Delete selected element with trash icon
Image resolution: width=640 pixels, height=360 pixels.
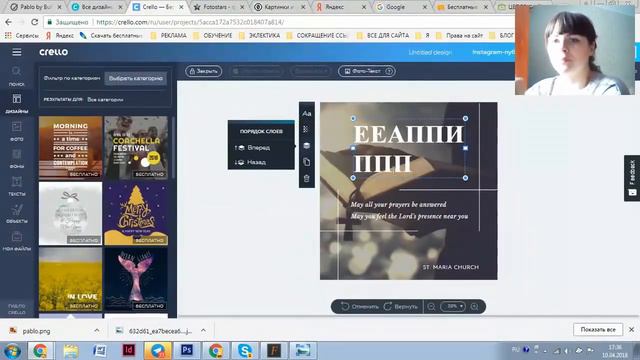tap(307, 178)
